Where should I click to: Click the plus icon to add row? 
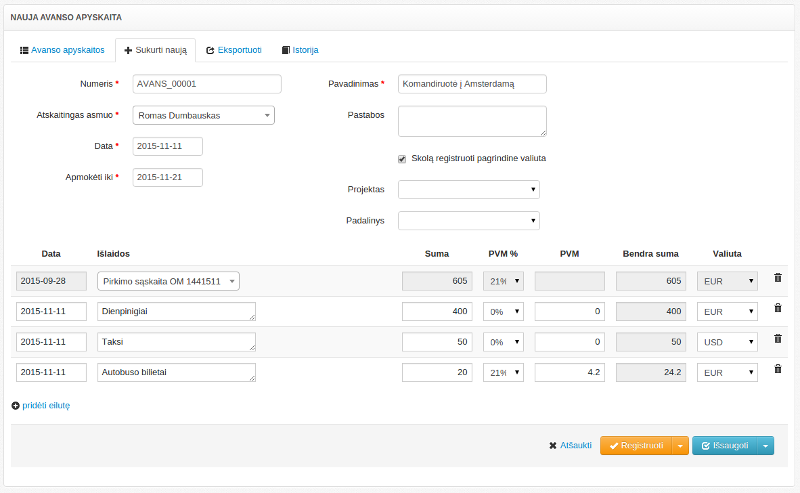[15, 406]
